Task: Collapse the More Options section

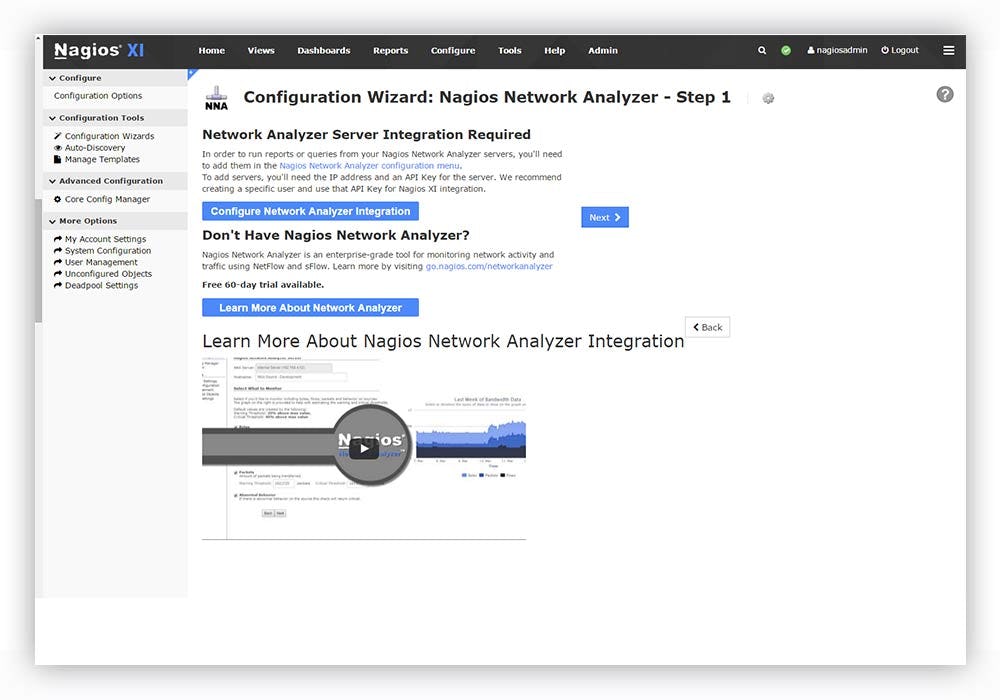Action: click(52, 221)
